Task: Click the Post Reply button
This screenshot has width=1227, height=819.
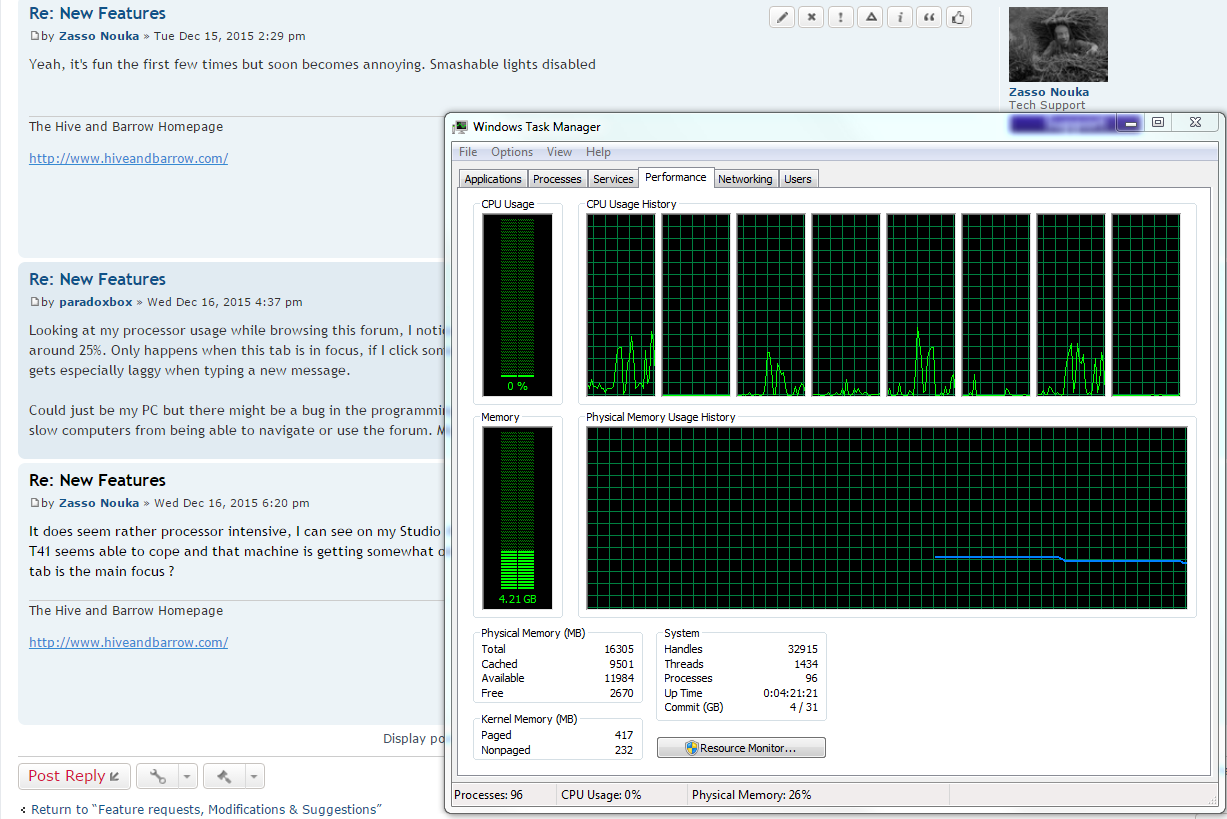Action: point(74,776)
